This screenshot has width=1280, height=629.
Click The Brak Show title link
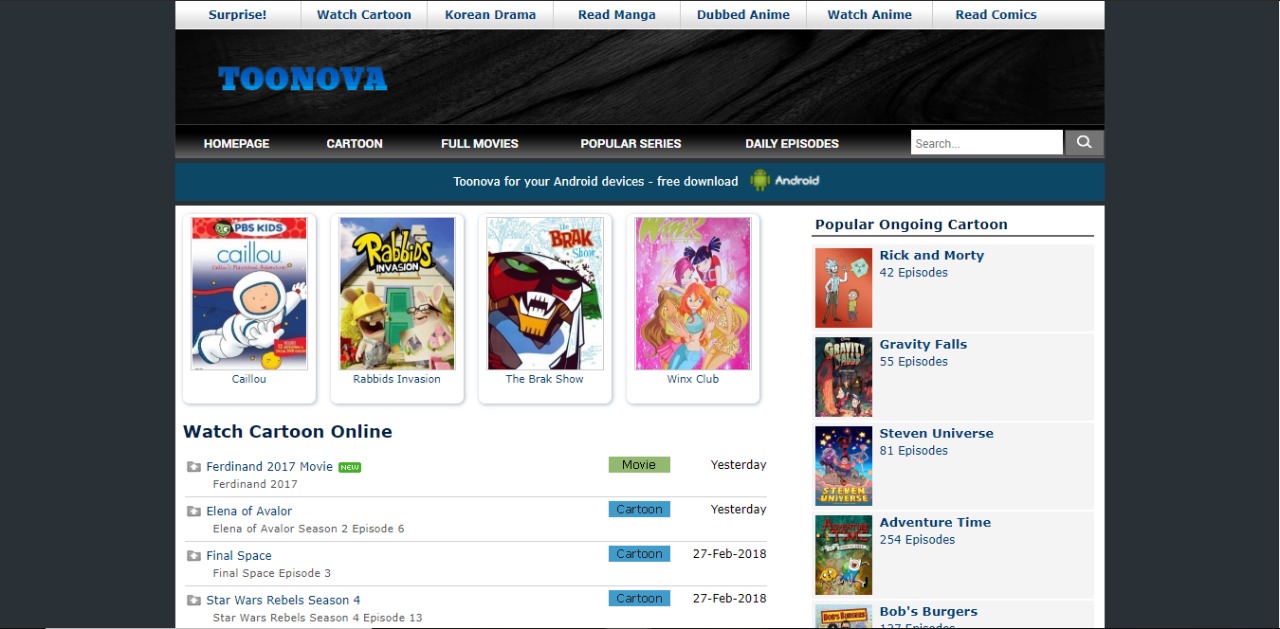tap(545, 380)
